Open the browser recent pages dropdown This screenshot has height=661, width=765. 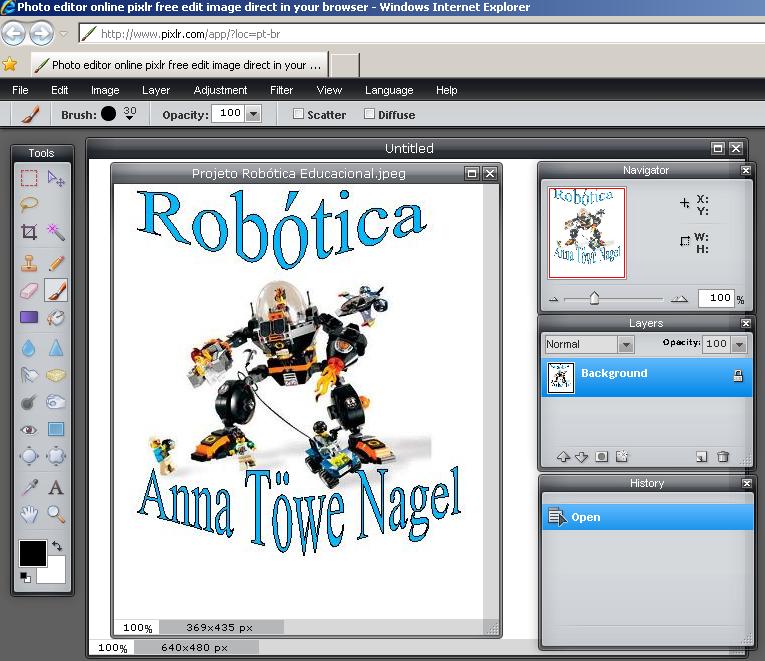tap(64, 34)
